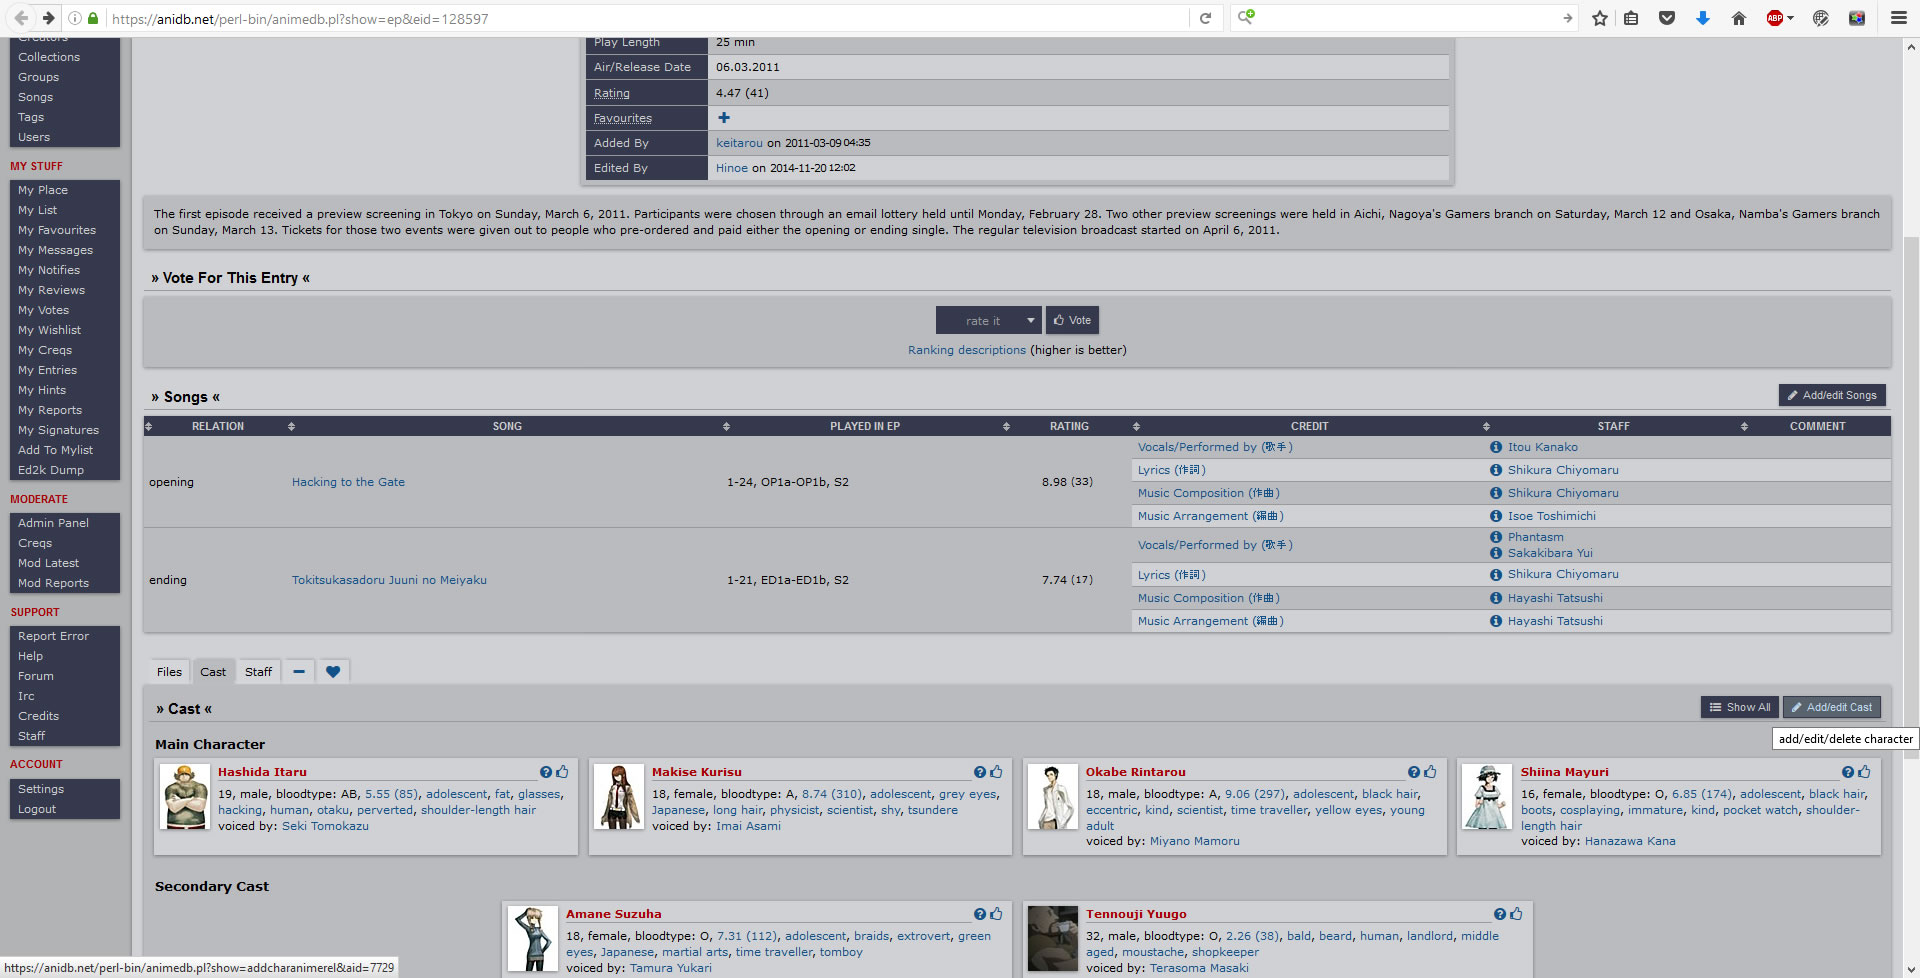
Task: Open the downloads arrow in browser toolbar
Action: click(x=1703, y=18)
